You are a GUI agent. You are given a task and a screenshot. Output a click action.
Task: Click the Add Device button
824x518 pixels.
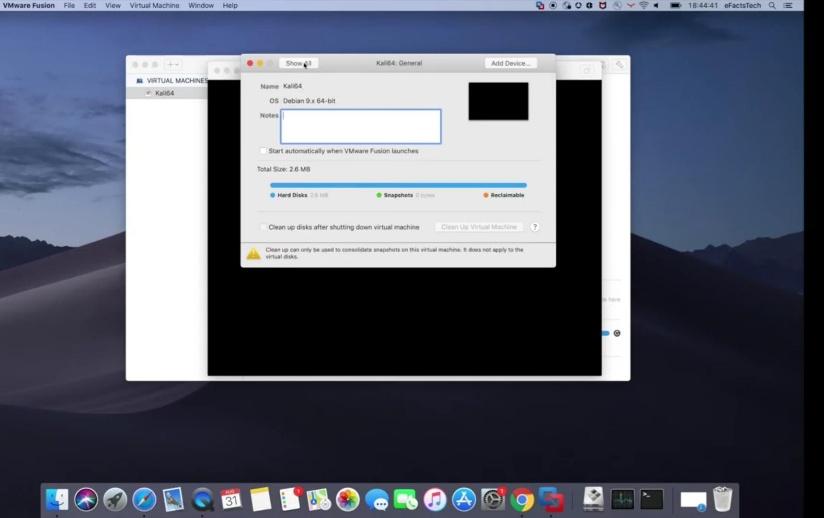510,63
